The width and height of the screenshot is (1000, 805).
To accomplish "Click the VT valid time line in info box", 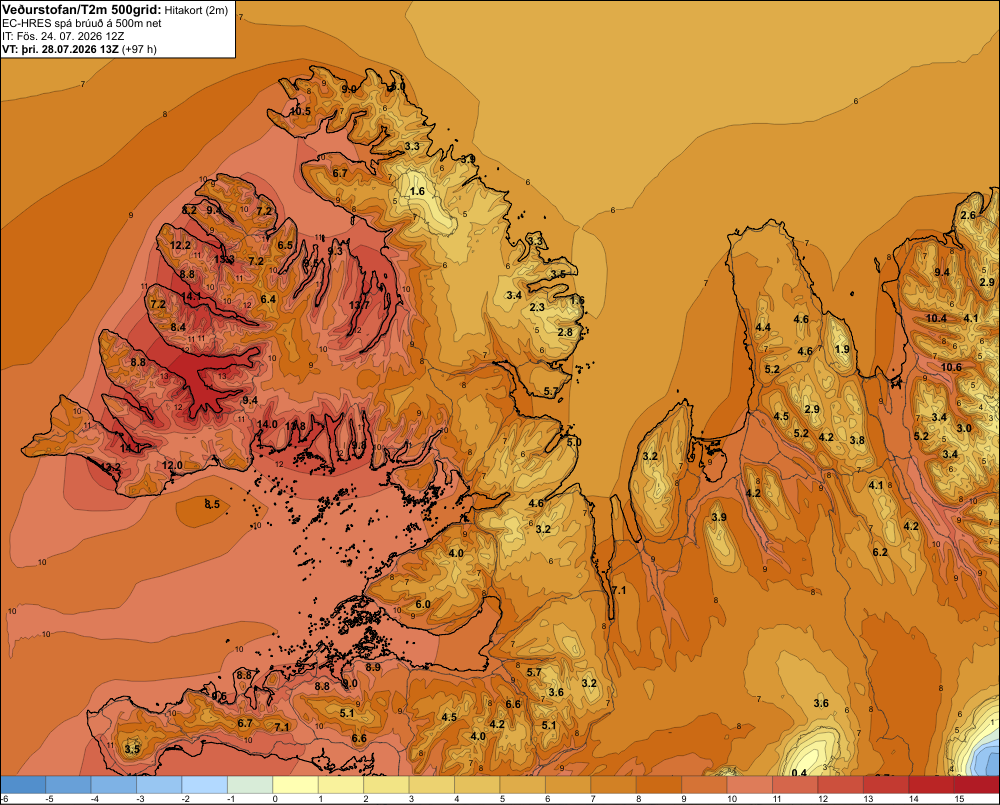I will (79, 49).
